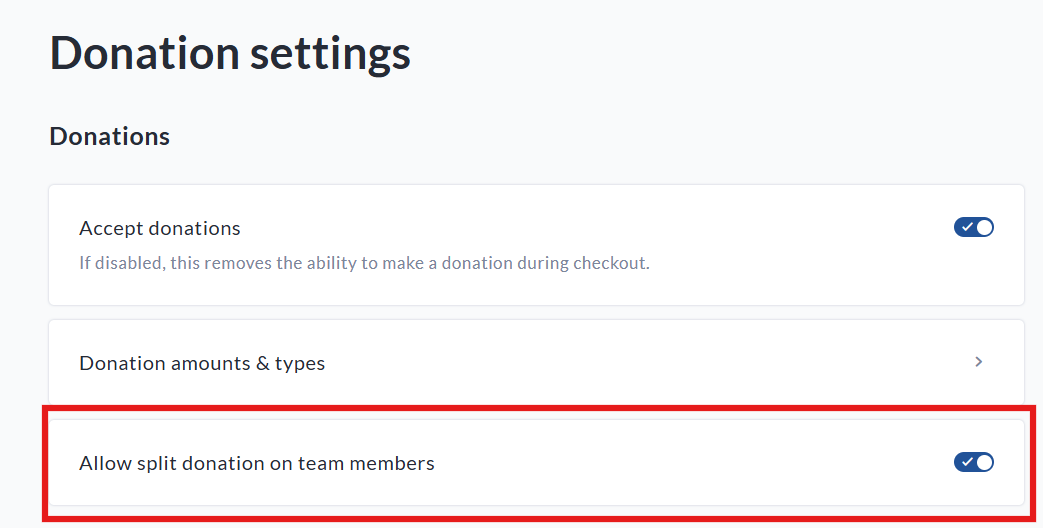Click the word 'Donation' in the page title
The image size is (1043, 528).
pyautogui.click(x=143, y=52)
